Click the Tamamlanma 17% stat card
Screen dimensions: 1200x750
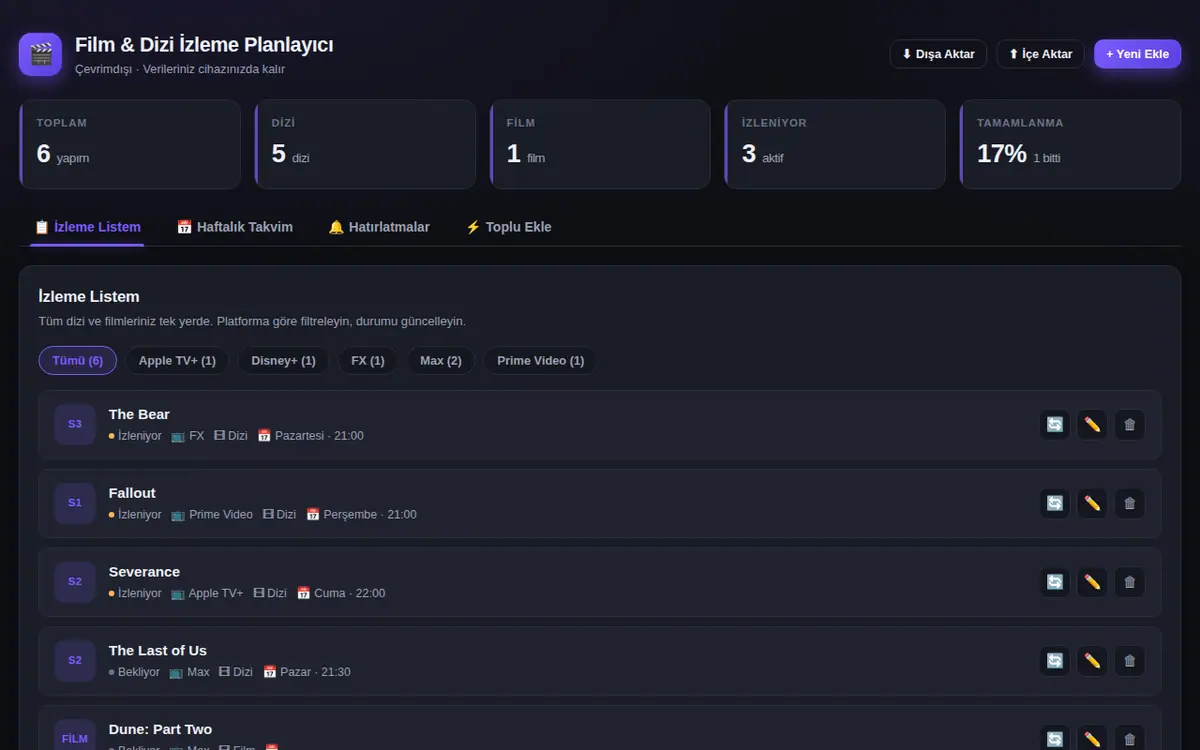coord(1070,144)
